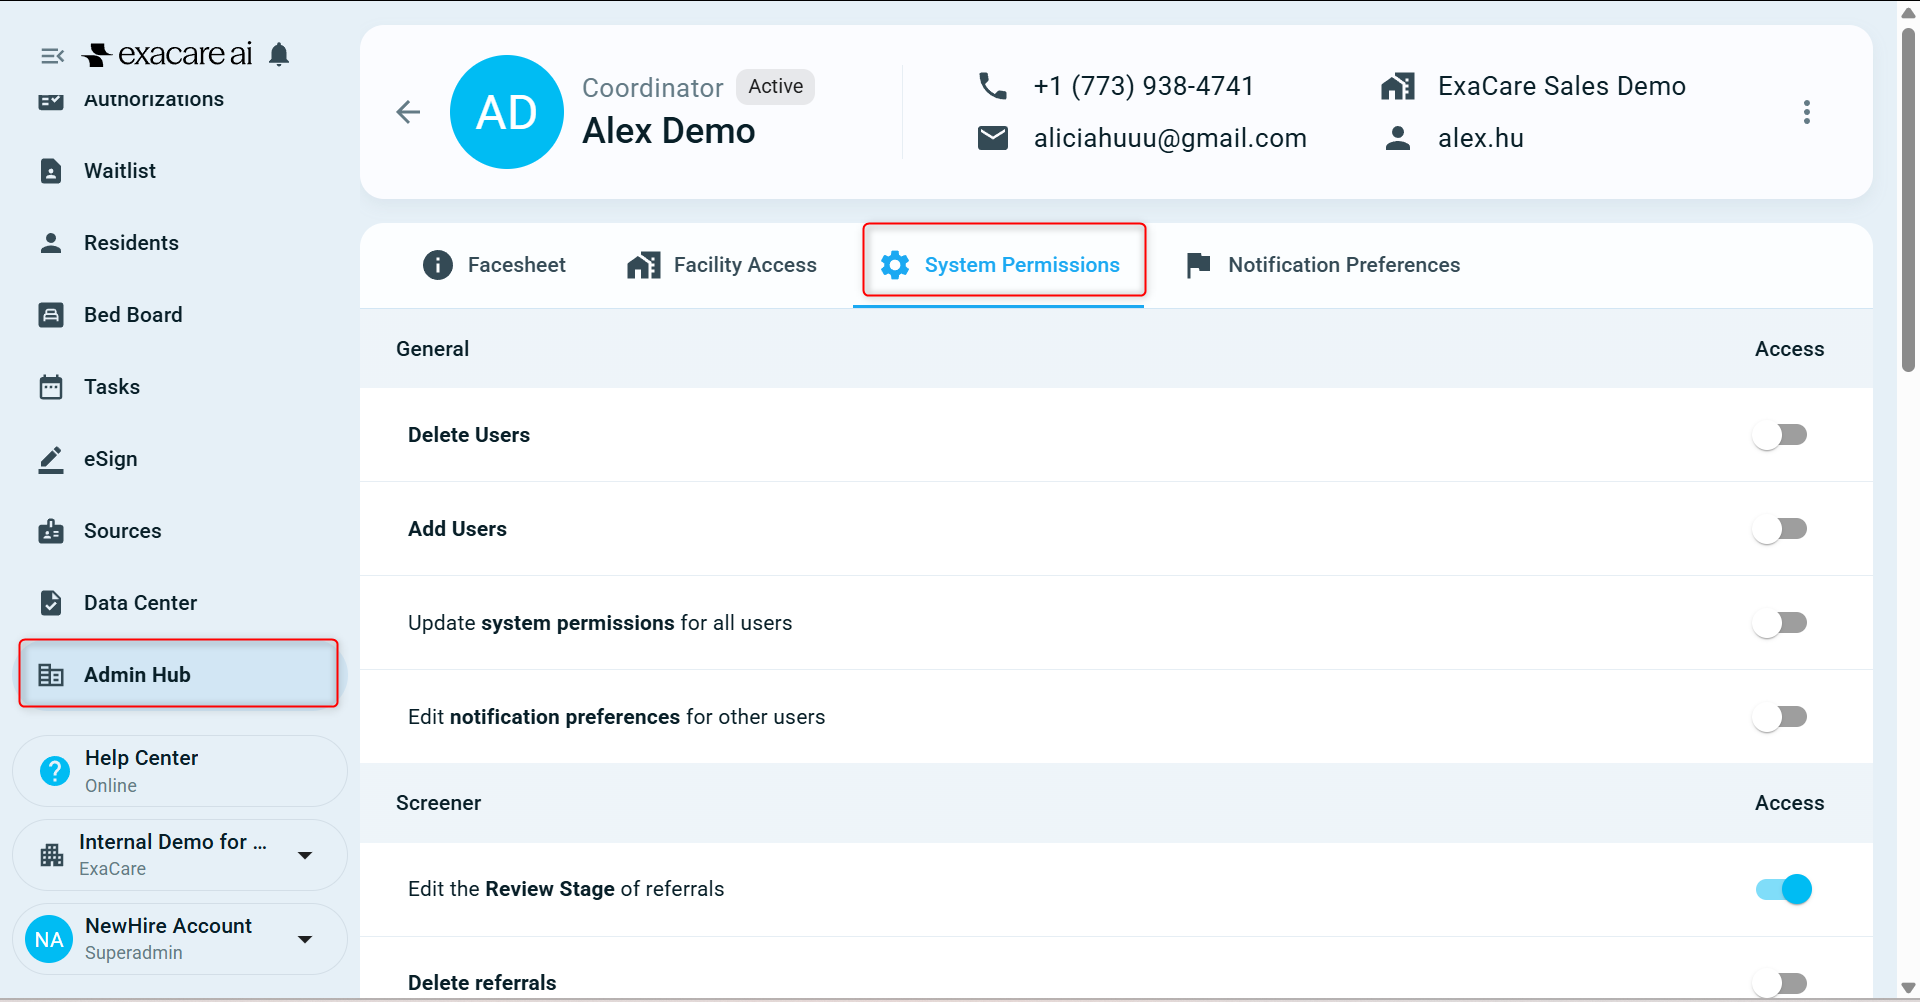Click the phone icon beside the number
This screenshot has height=1002, width=1920.
(x=992, y=86)
